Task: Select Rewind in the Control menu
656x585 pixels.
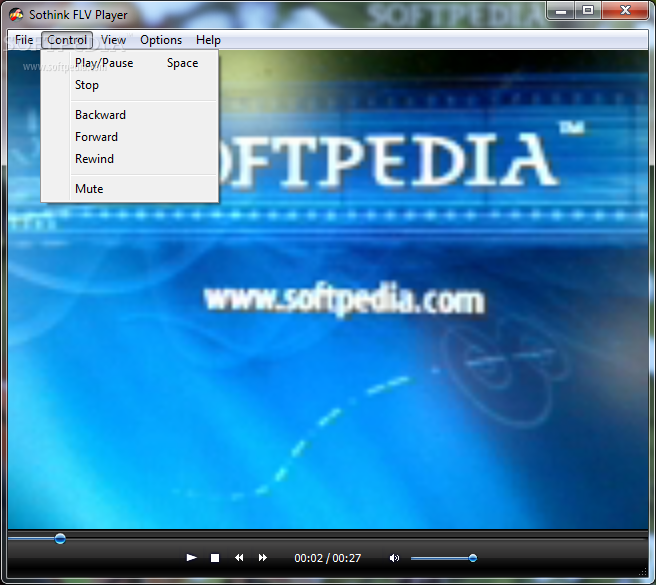Action: point(130,159)
